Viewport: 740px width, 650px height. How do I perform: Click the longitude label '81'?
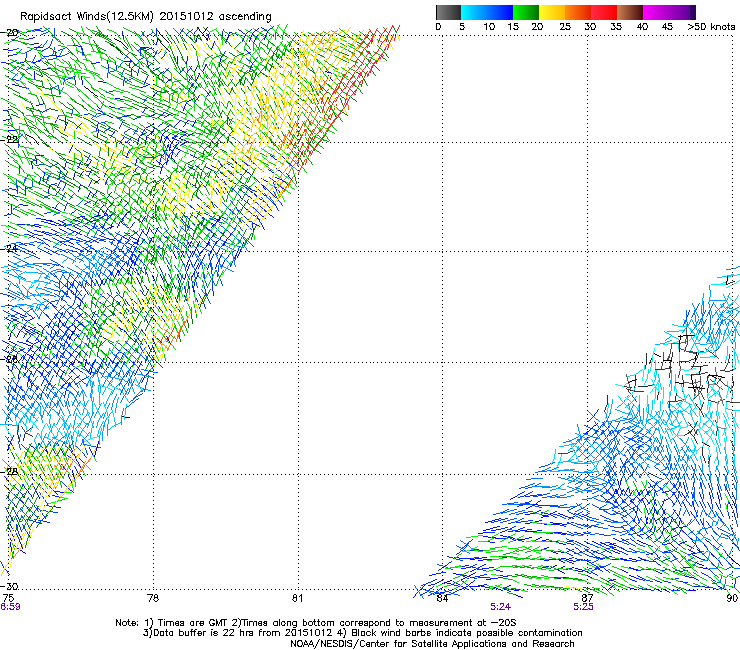click(x=297, y=598)
